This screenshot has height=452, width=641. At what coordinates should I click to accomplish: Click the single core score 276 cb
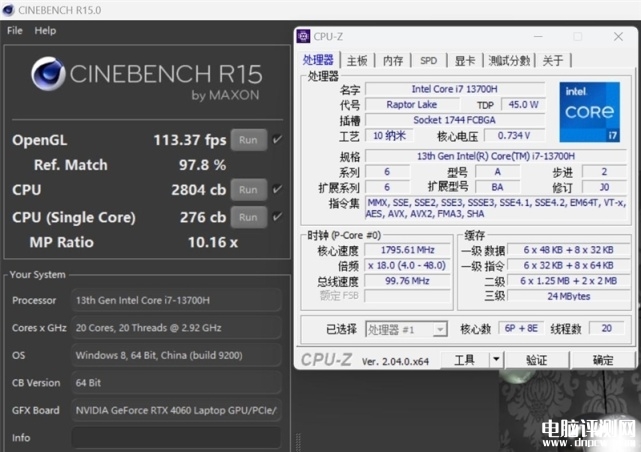tap(203, 217)
